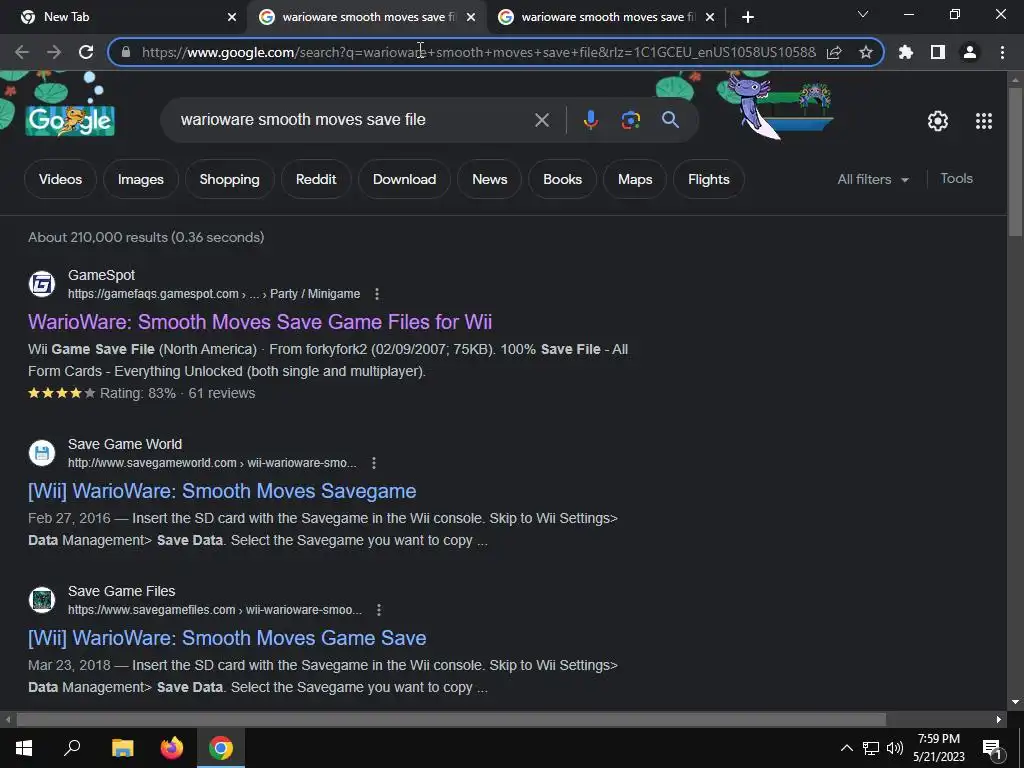Click the GameSpot site favicon
The height and width of the screenshot is (768, 1024).
42,284
